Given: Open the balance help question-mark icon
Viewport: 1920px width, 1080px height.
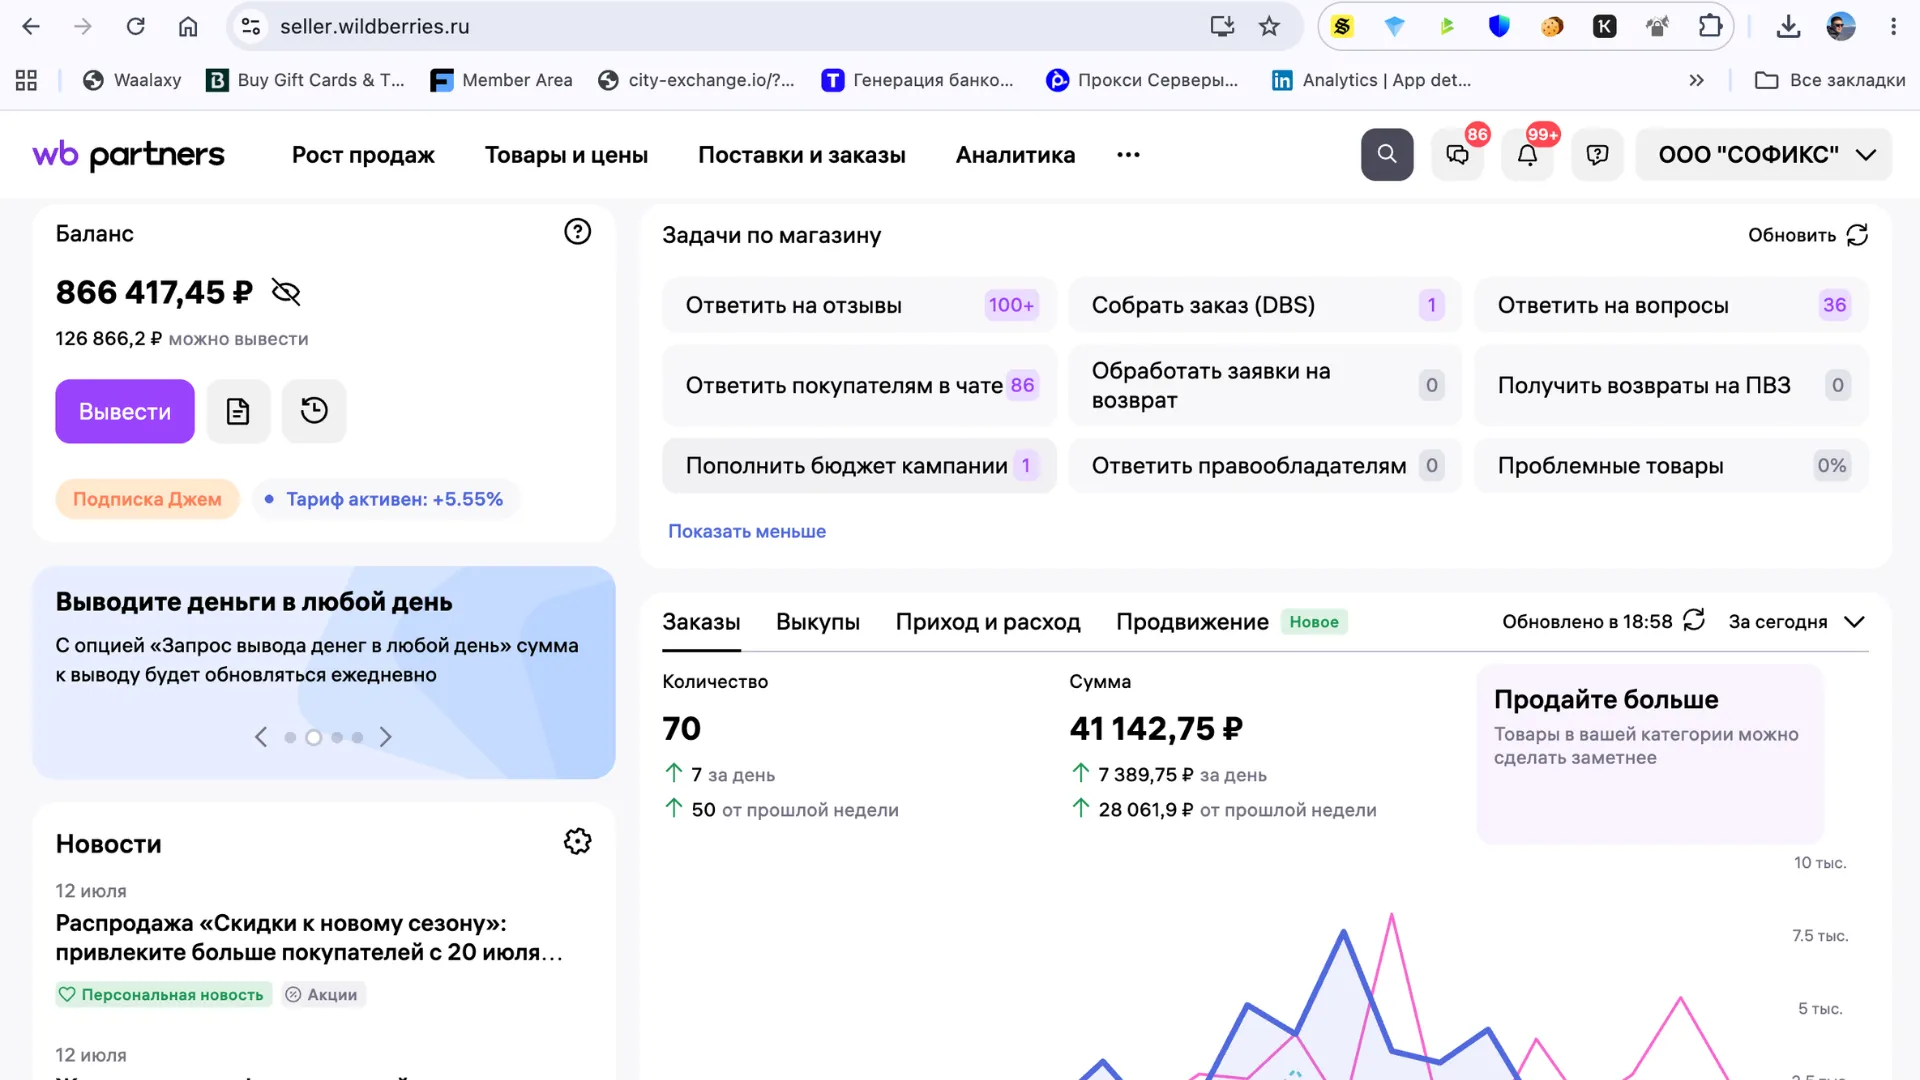Looking at the screenshot, I should pos(577,232).
